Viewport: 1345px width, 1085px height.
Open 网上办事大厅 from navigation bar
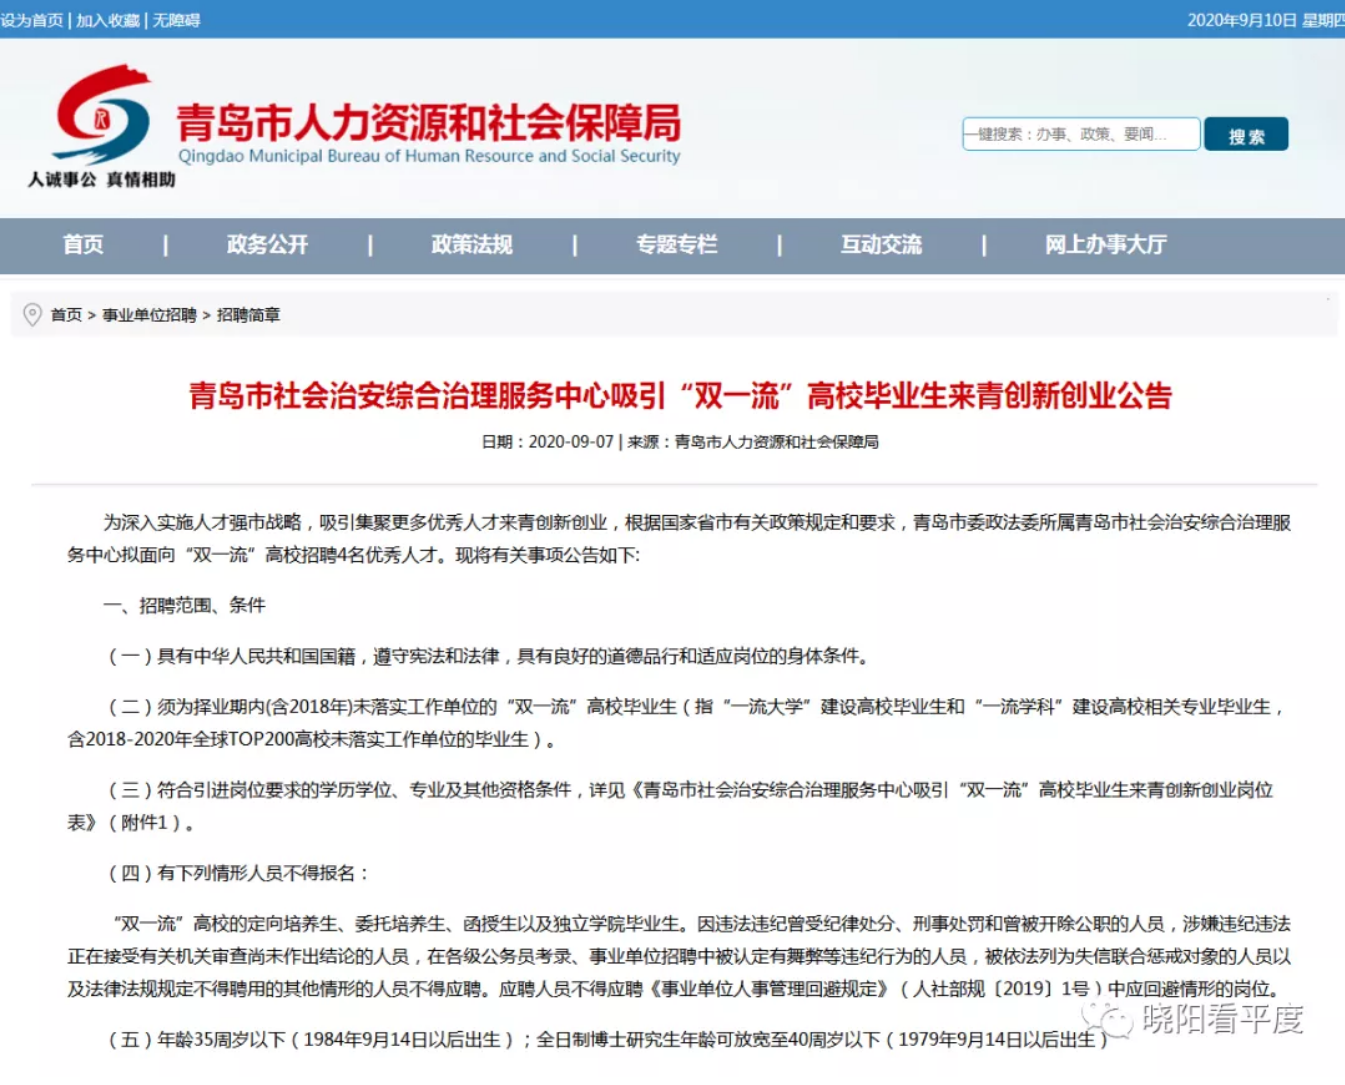[1105, 245]
